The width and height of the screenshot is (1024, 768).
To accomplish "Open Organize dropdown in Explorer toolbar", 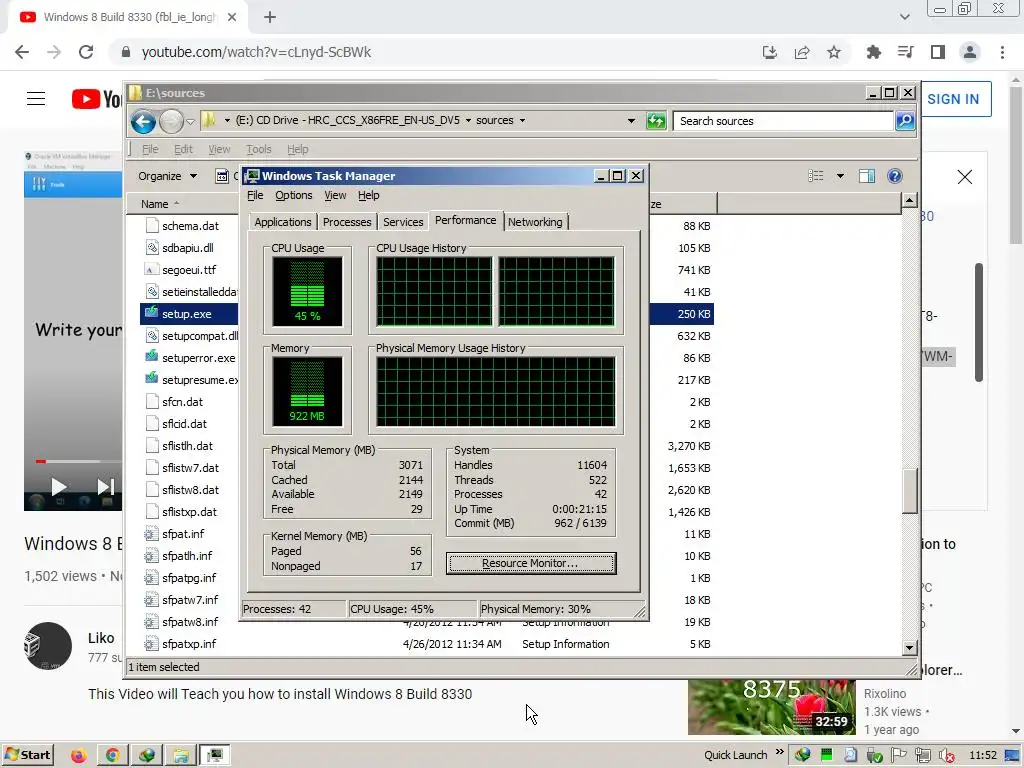I will click(x=167, y=176).
